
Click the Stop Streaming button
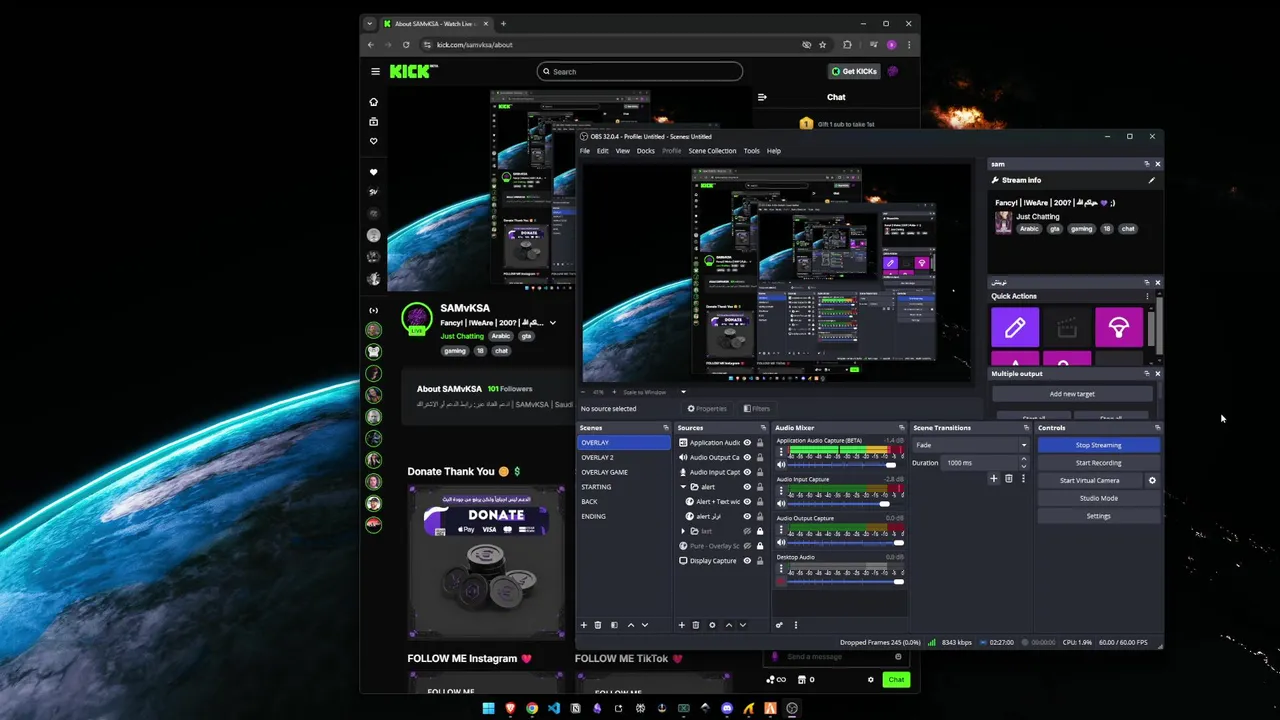coord(1098,445)
